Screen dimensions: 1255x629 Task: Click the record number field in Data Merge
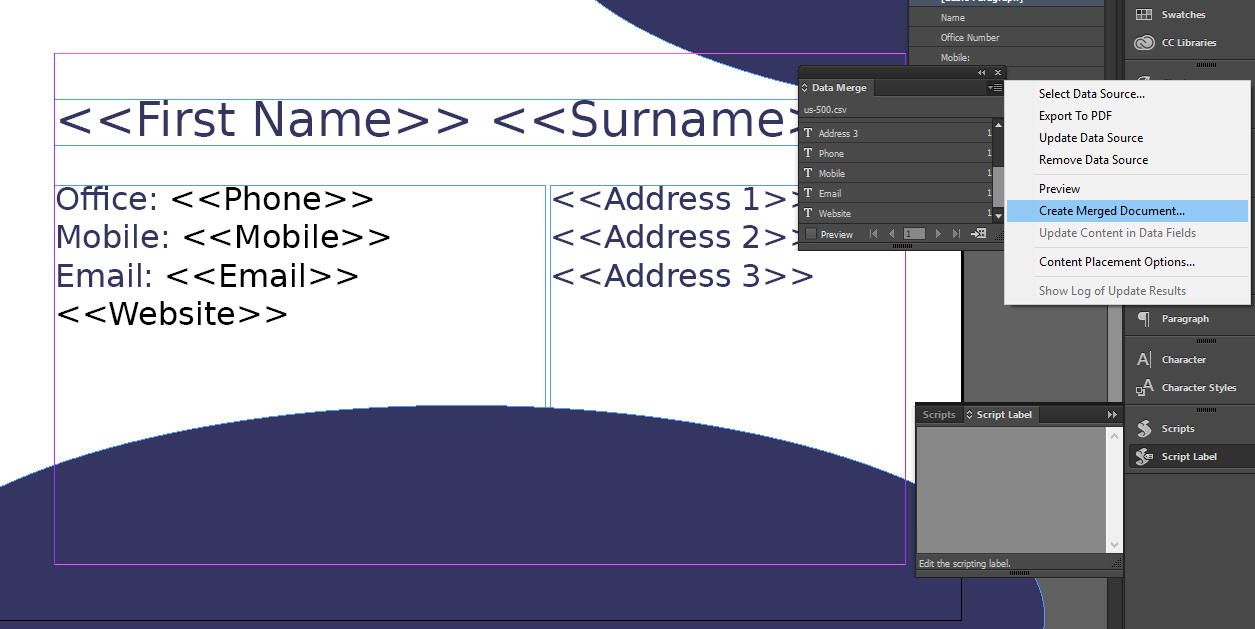pyautogui.click(x=914, y=234)
